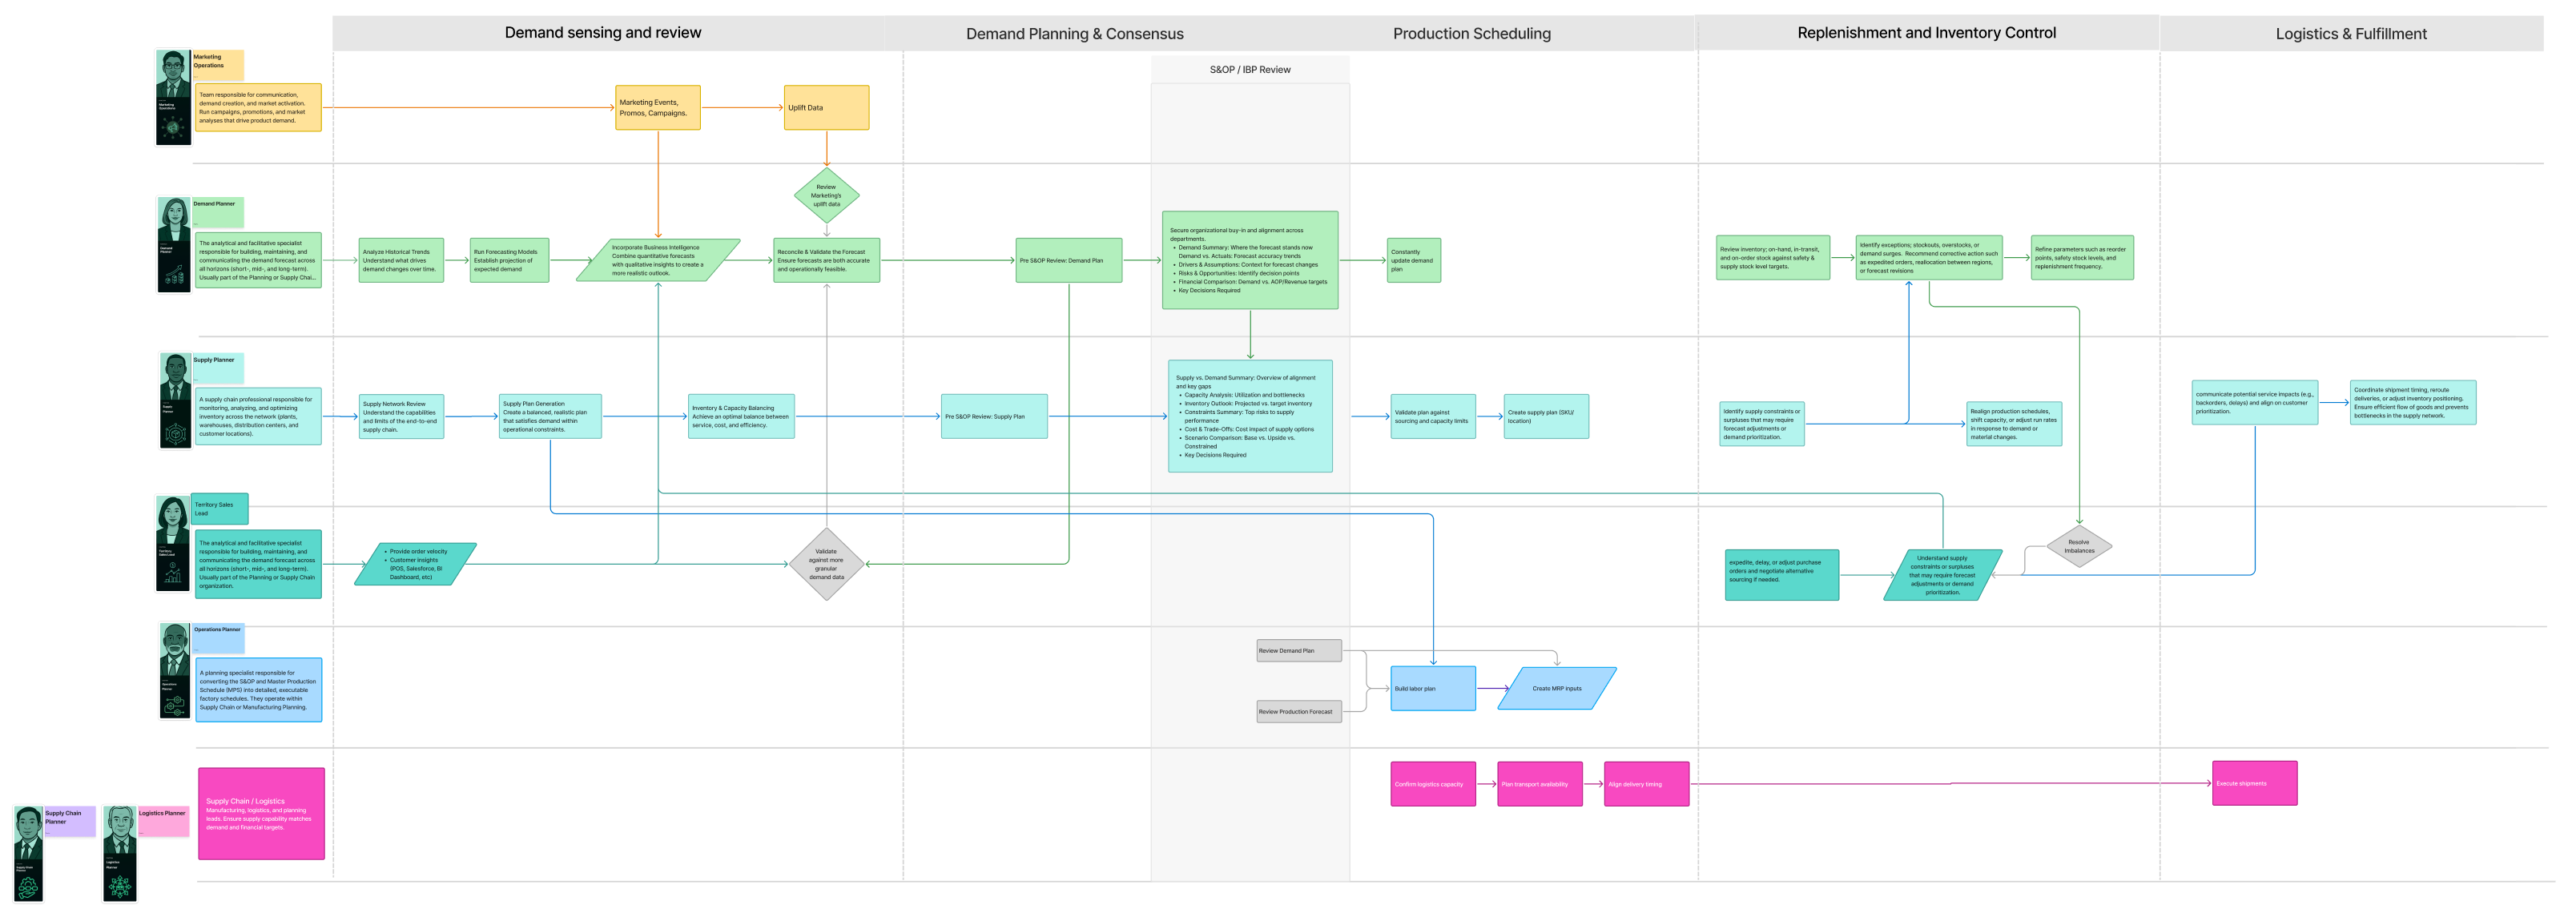Click the Operations Planner persona avatar
This screenshot has height=913, width=2560.
[x=175, y=670]
